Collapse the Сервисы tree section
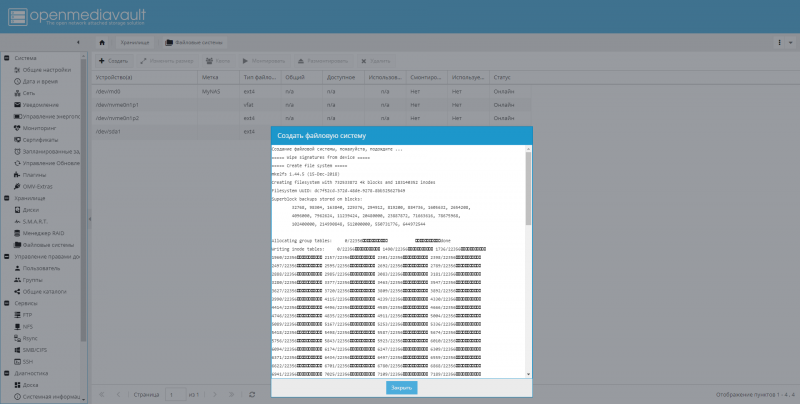Viewport: 800px width, 404px height. pyautogui.click(x=7, y=304)
